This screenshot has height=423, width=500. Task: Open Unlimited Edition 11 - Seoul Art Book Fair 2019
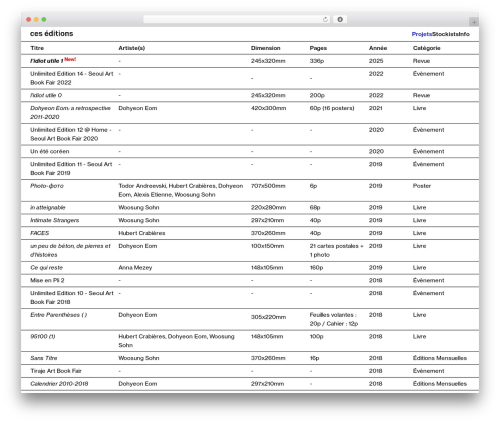pyautogui.click(x=71, y=168)
